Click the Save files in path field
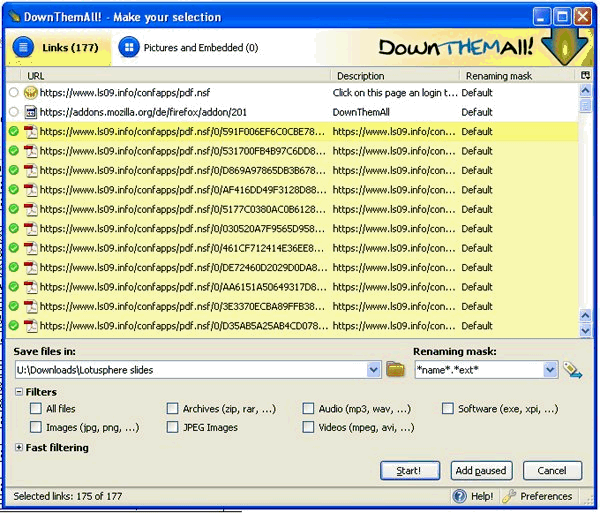 (191, 370)
